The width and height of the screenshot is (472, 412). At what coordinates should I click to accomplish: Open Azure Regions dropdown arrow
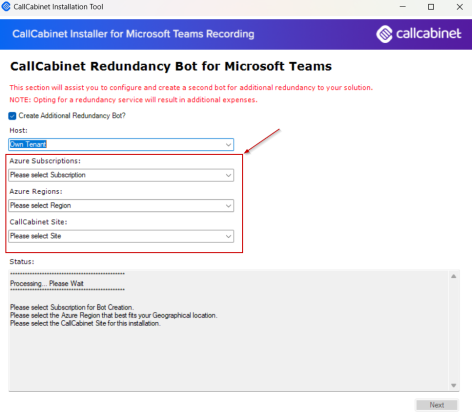228,206
